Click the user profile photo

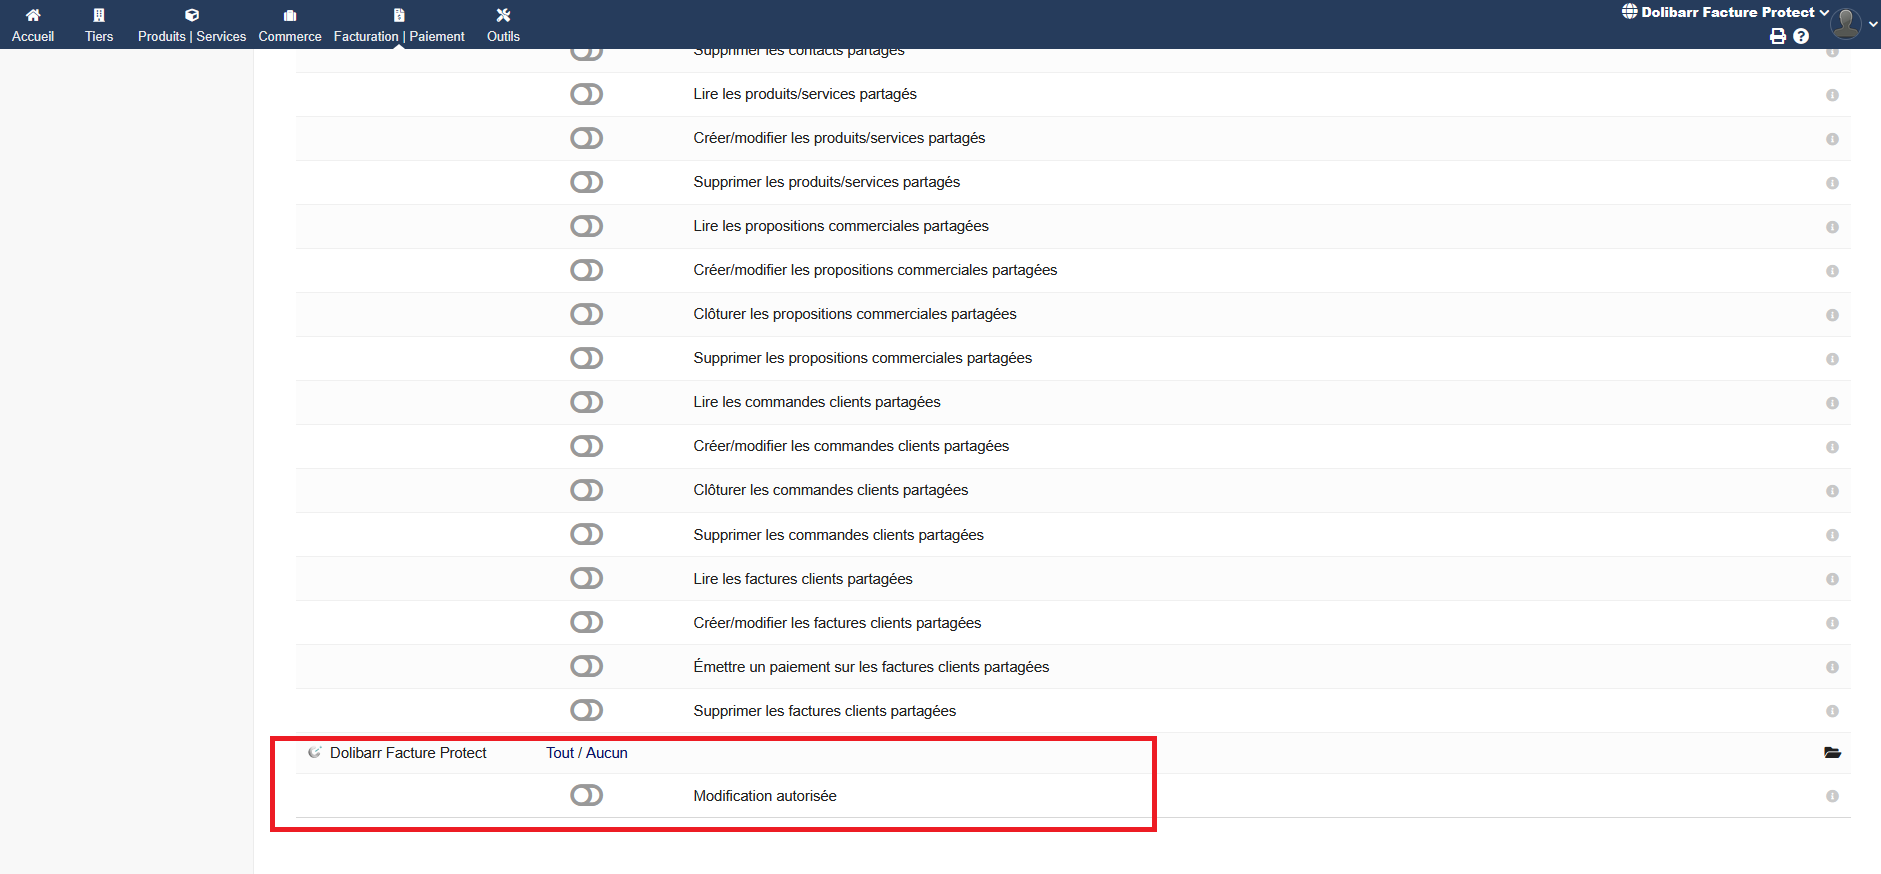(1846, 23)
